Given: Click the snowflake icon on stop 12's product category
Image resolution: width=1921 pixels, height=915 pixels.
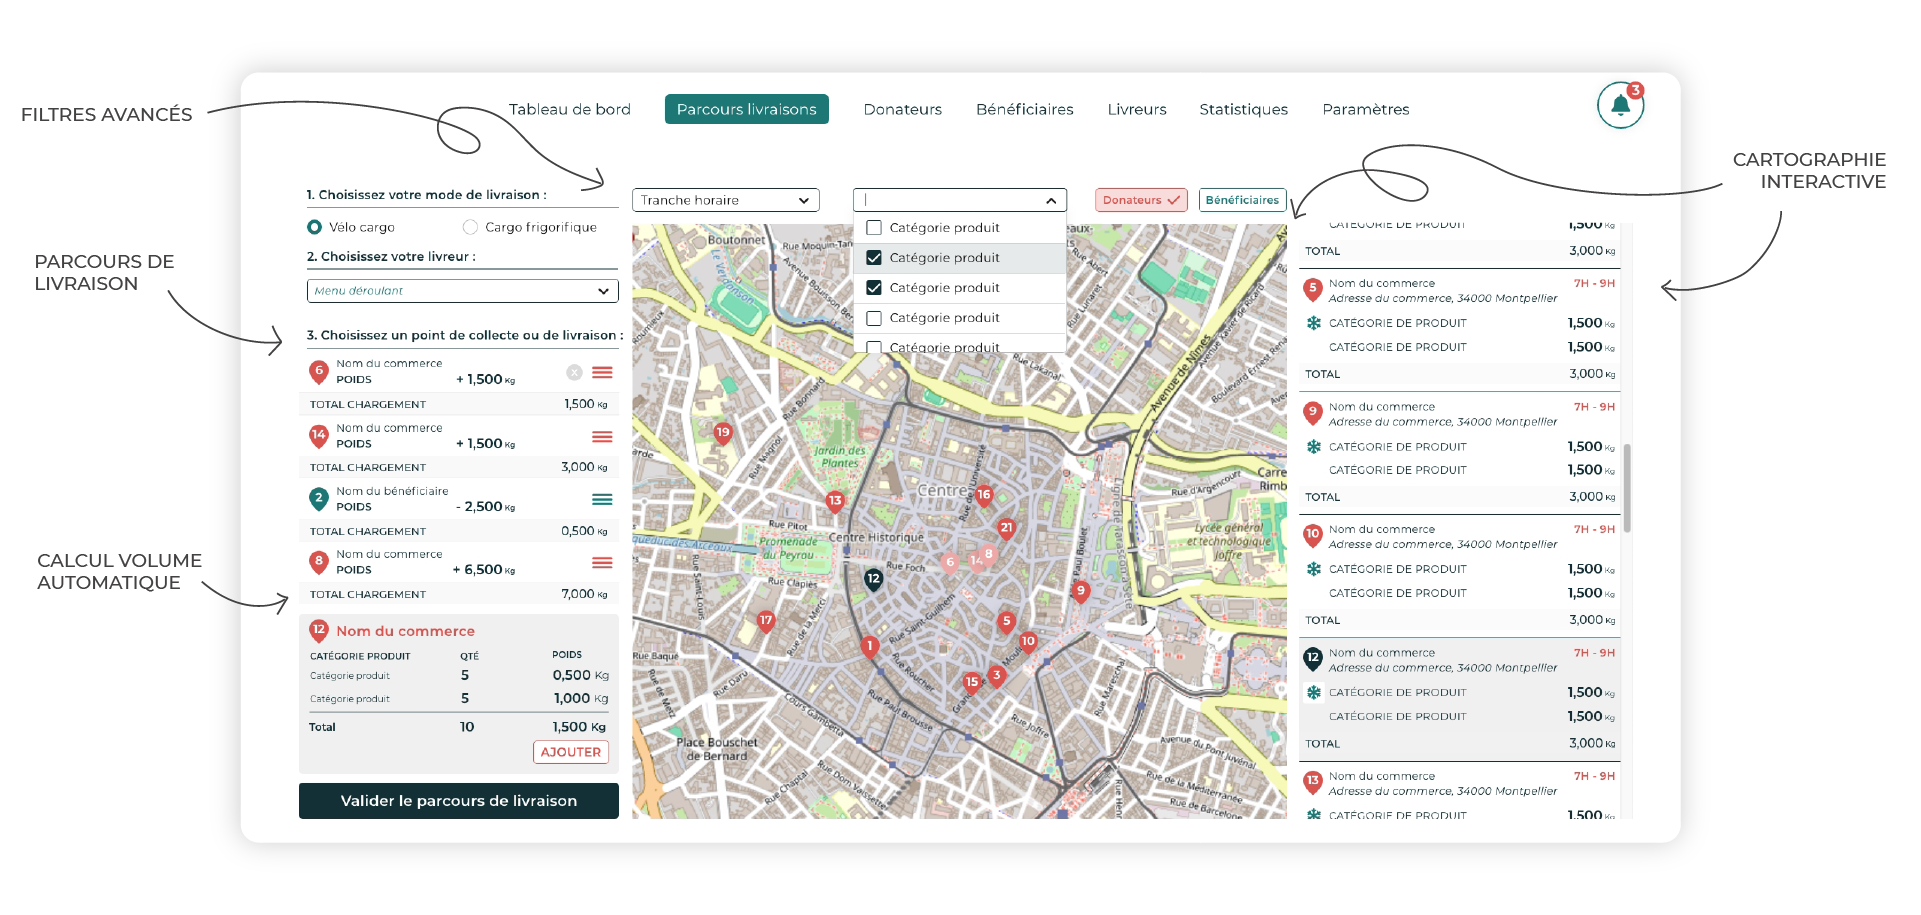Looking at the screenshot, I should (1312, 691).
